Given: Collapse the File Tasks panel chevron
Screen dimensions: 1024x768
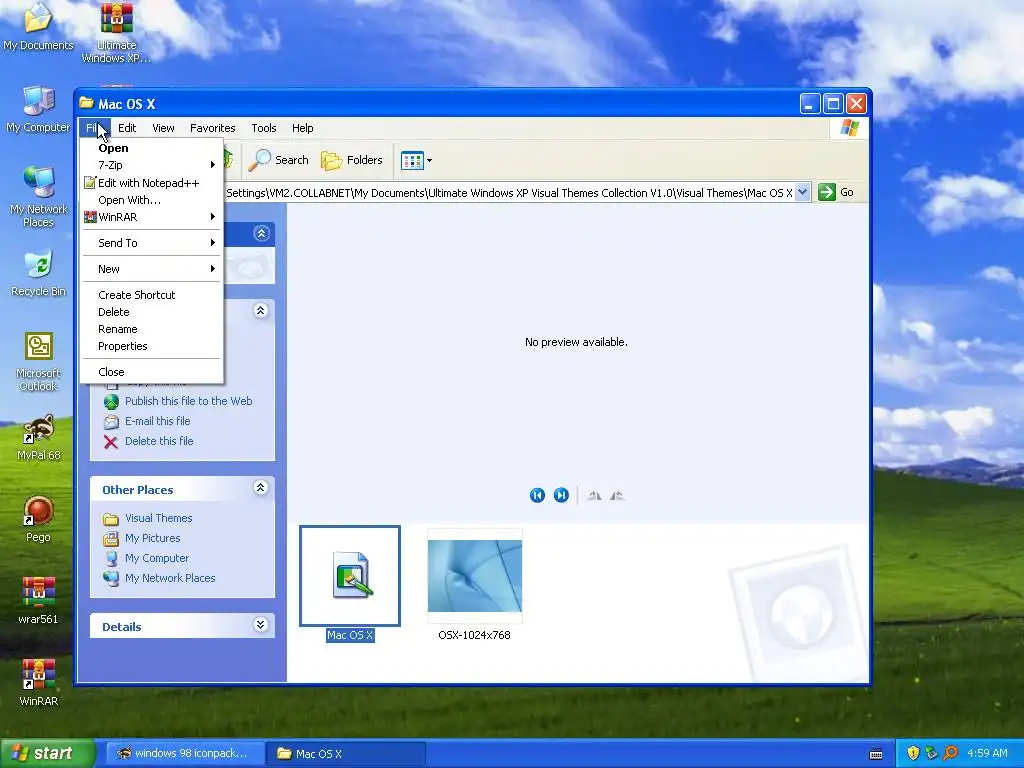Looking at the screenshot, I should click(x=261, y=310).
